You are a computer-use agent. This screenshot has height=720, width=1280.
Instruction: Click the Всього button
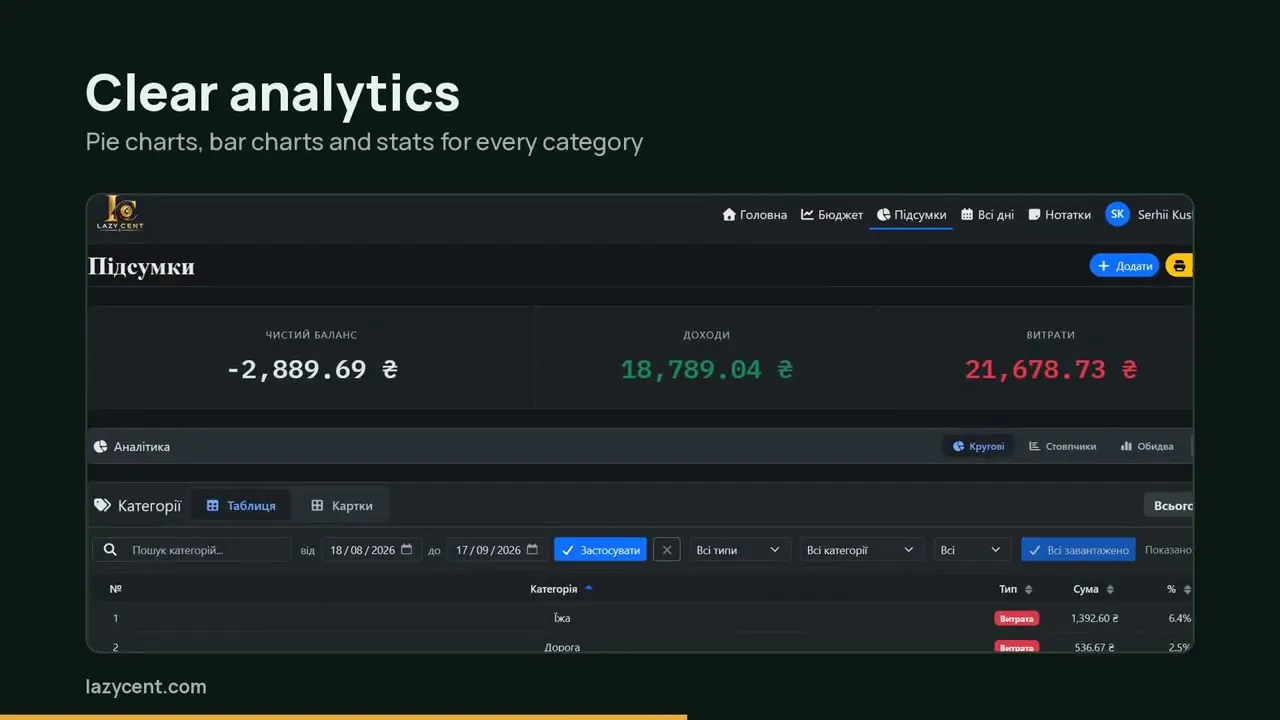coord(1169,505)
